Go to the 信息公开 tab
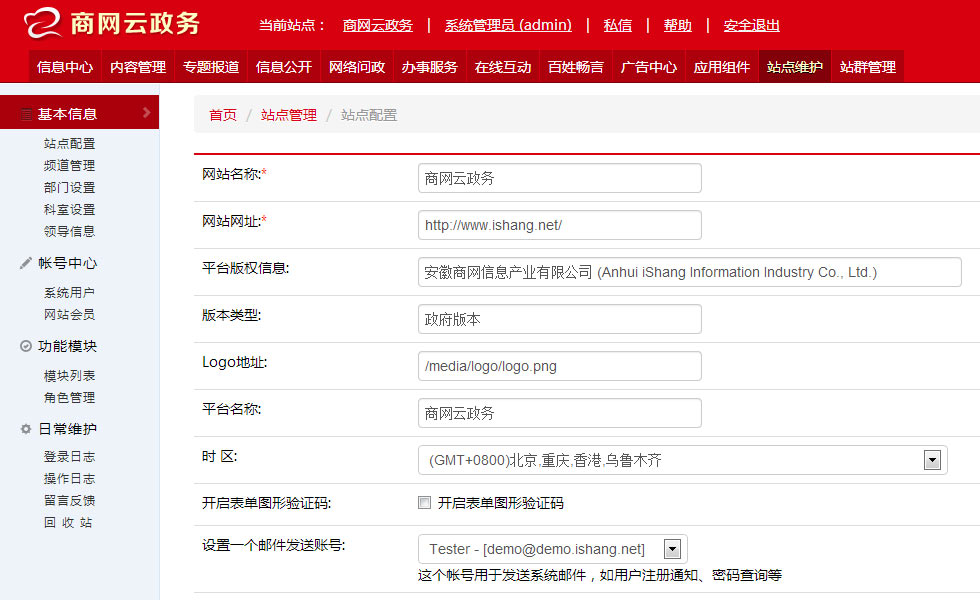 coord(284,67)
